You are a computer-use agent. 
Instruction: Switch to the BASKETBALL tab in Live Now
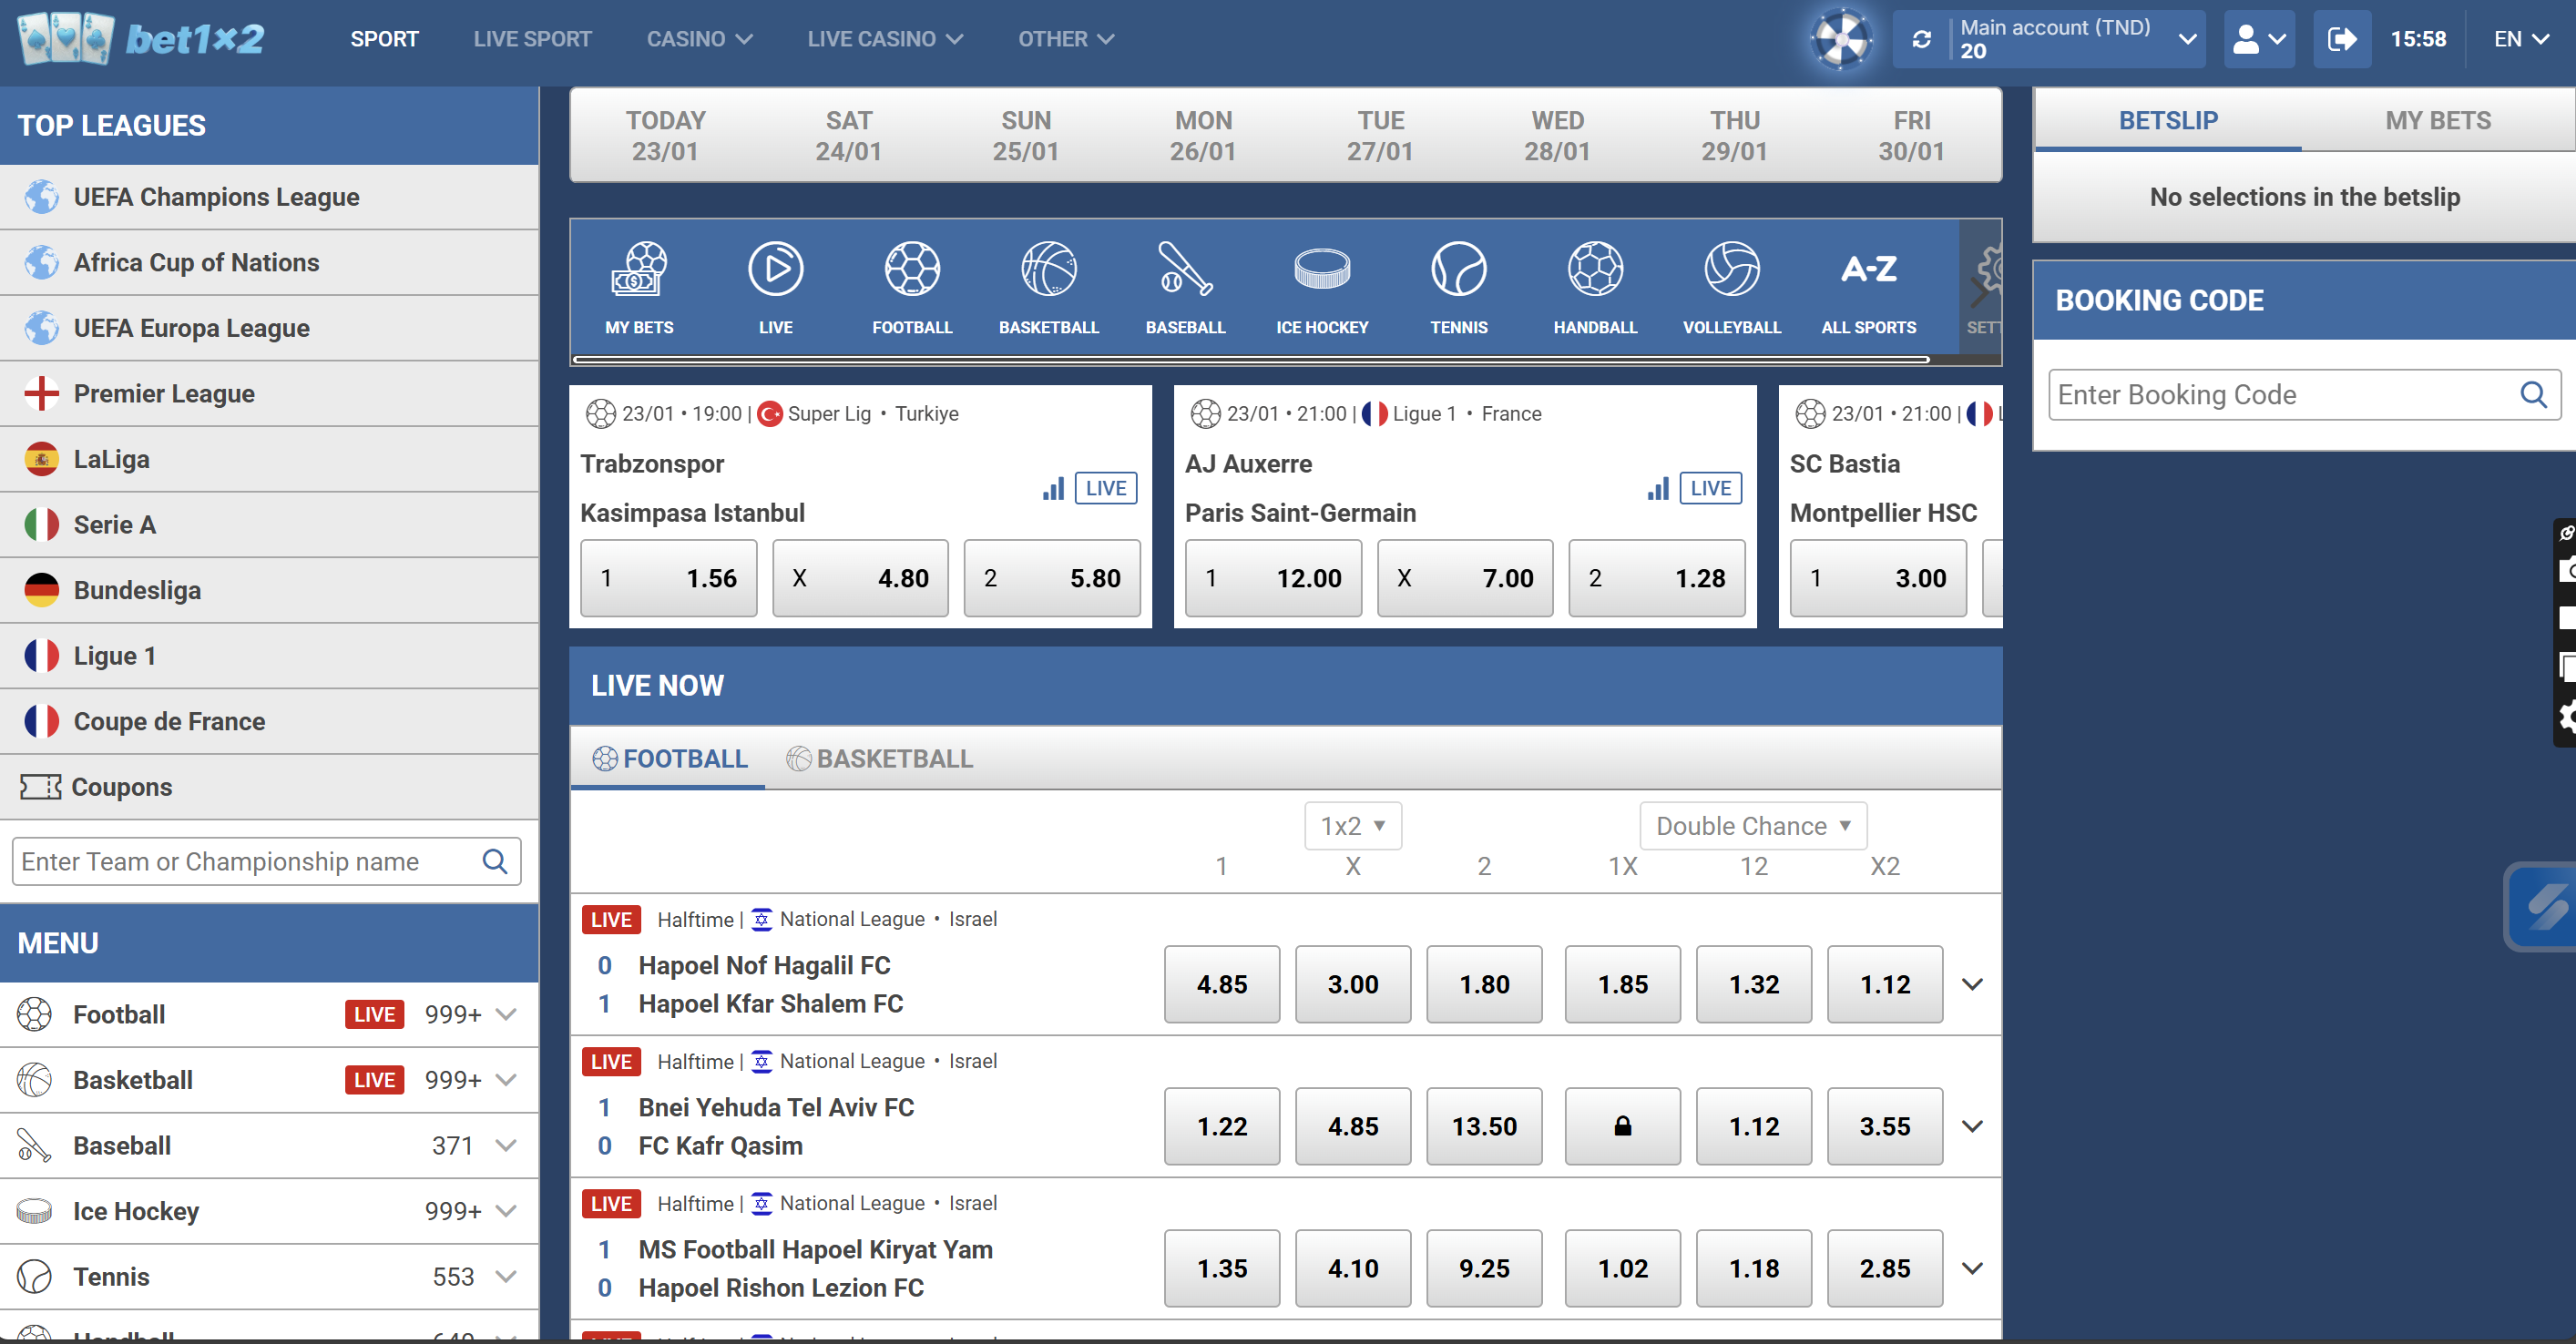(880, 758)
